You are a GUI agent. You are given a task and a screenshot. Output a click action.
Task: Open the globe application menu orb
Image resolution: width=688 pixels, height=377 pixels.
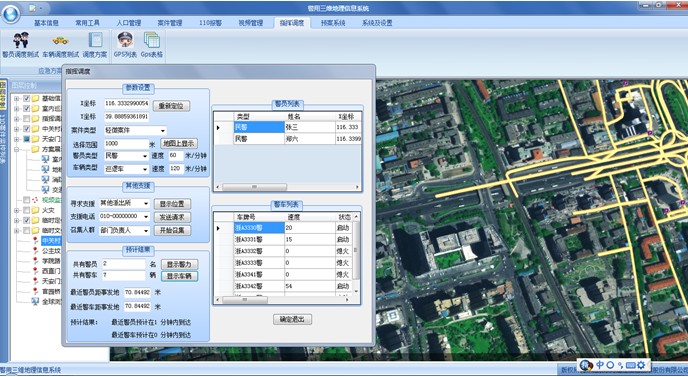click(11, 13)
